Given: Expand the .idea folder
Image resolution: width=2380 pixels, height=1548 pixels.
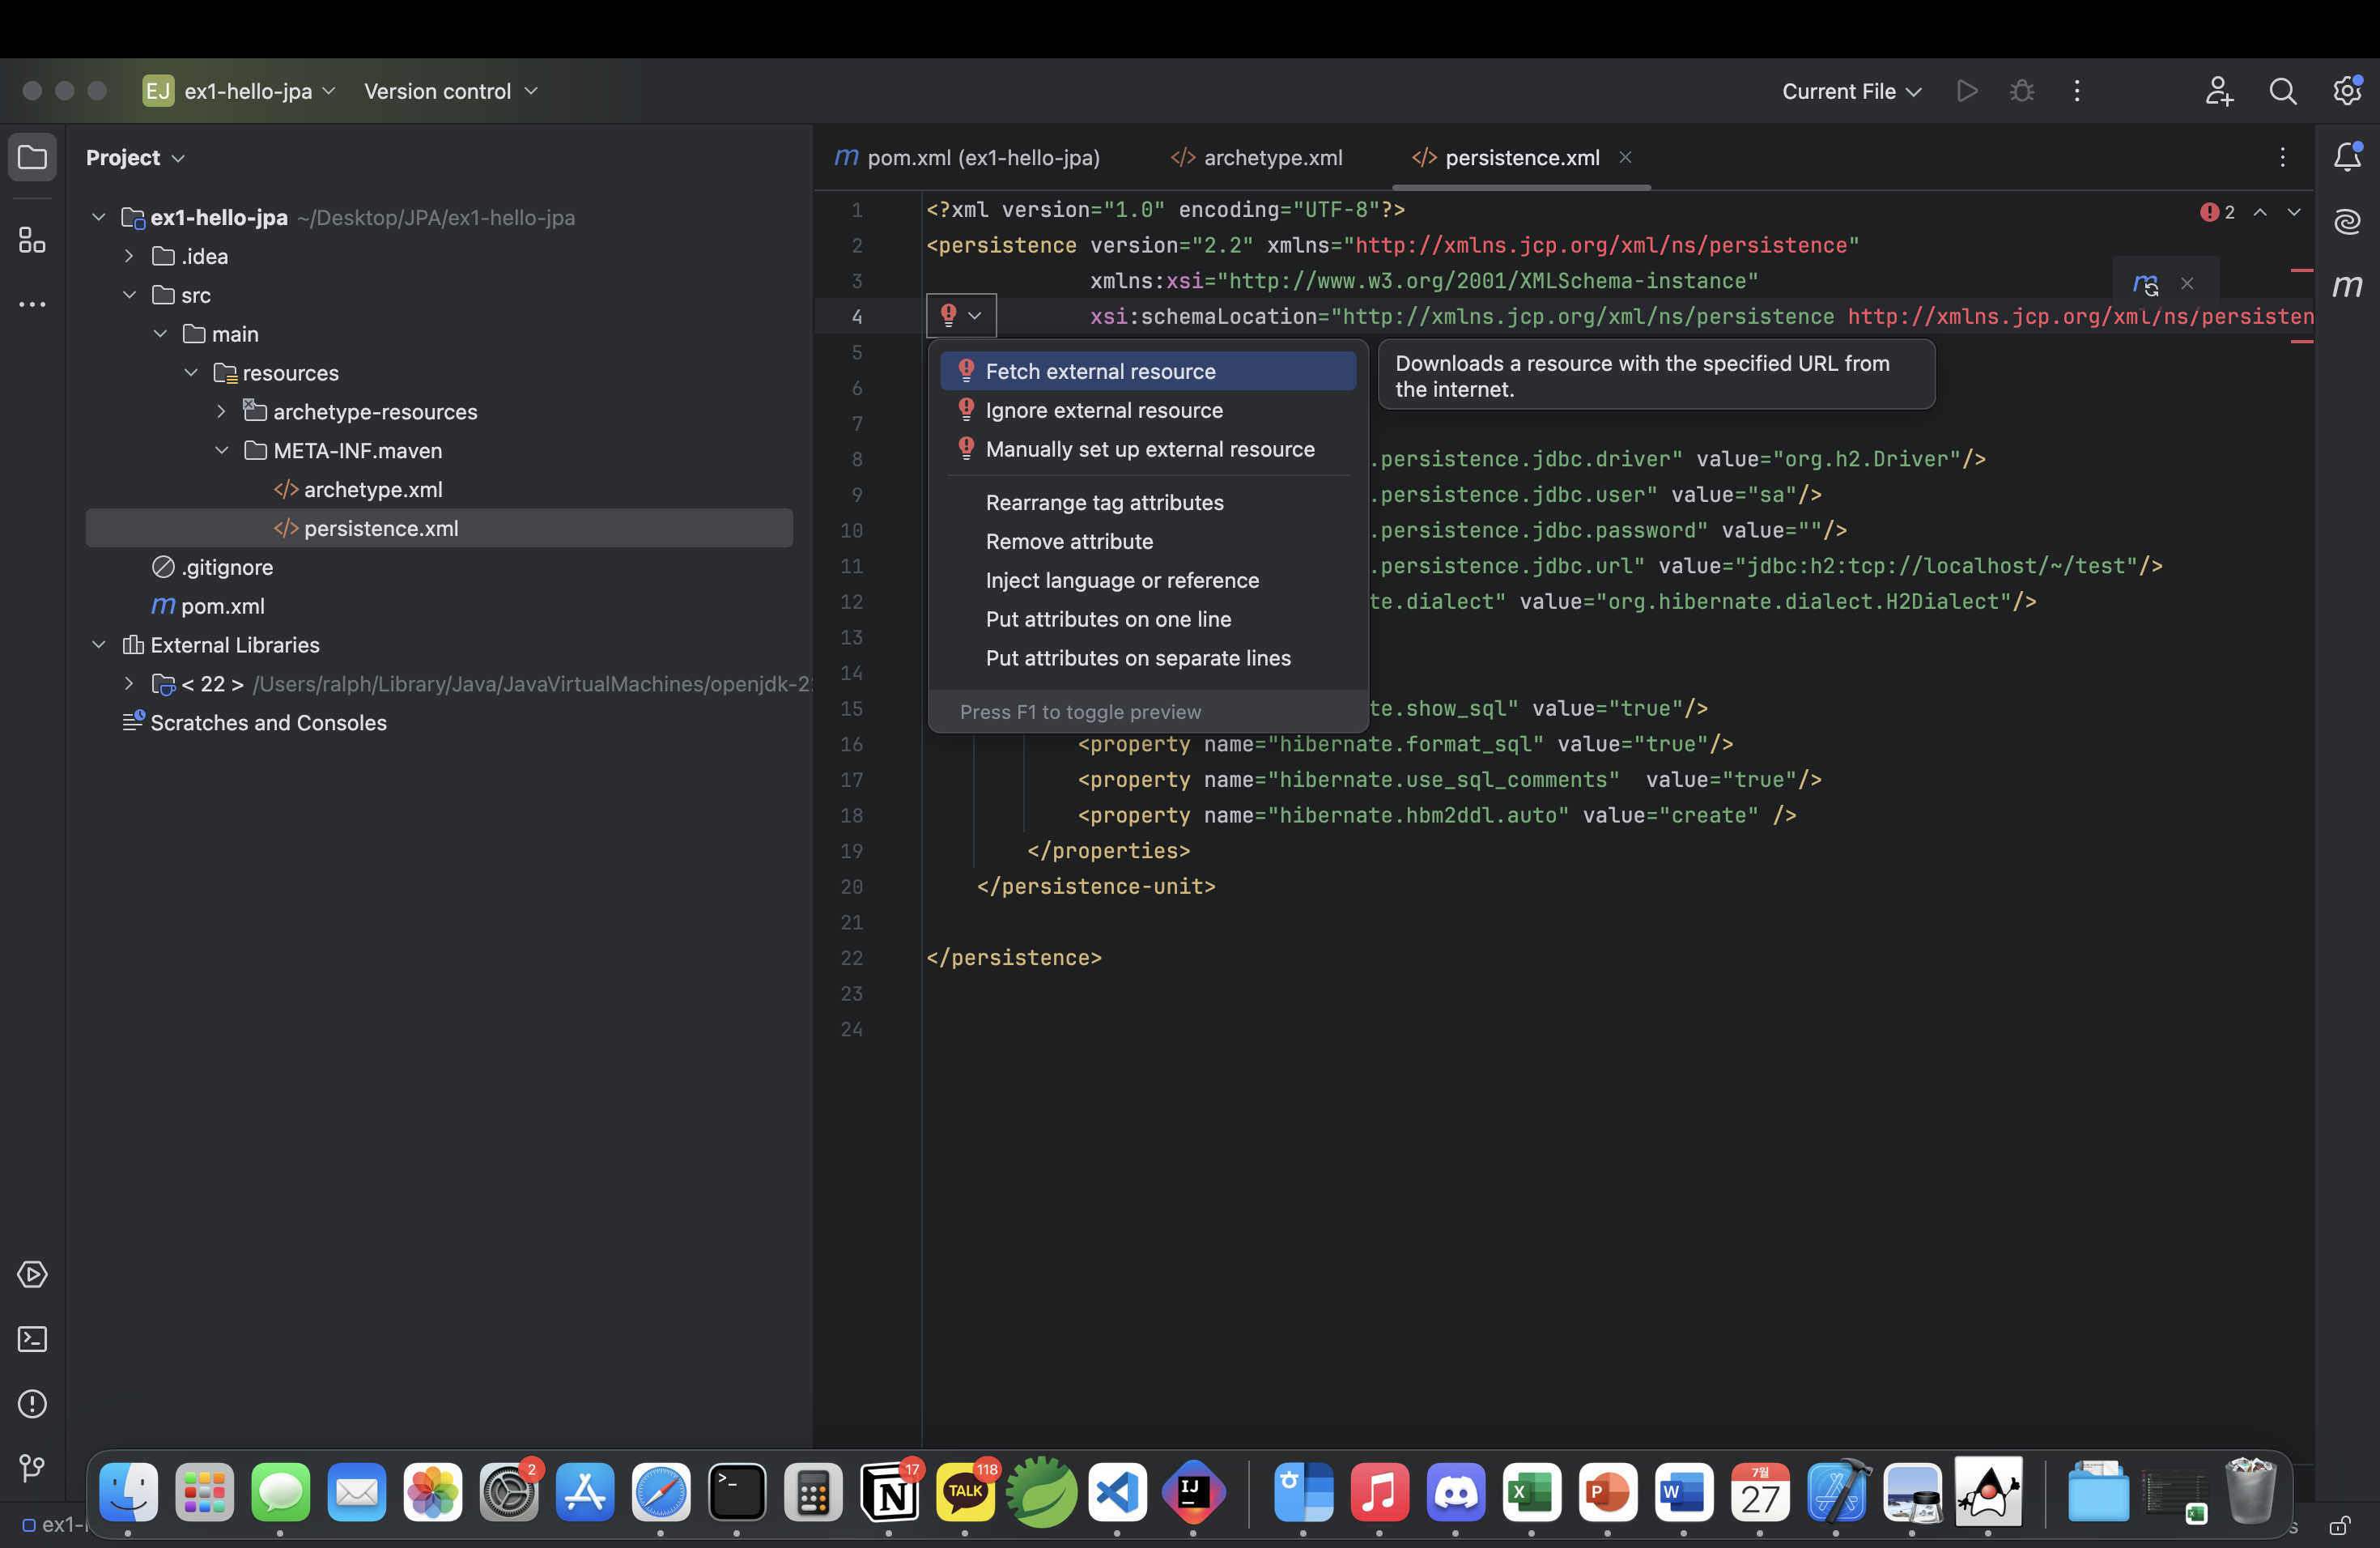Looking at the screenshot, I should [x=129, y=256].
